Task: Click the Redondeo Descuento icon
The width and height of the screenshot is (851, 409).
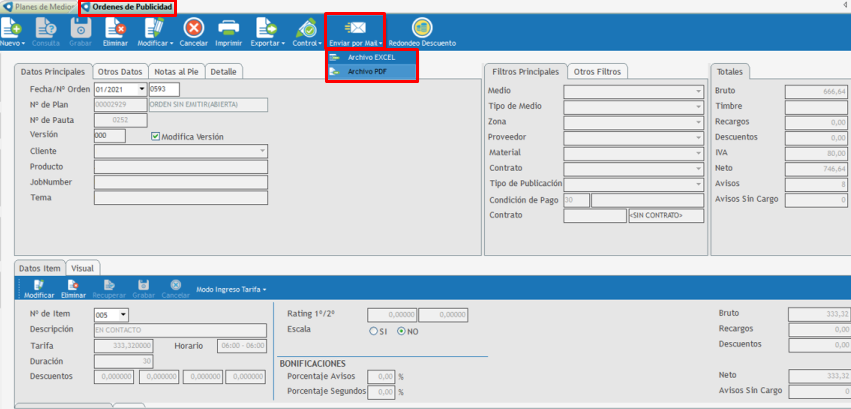Action: pos(422,28)
